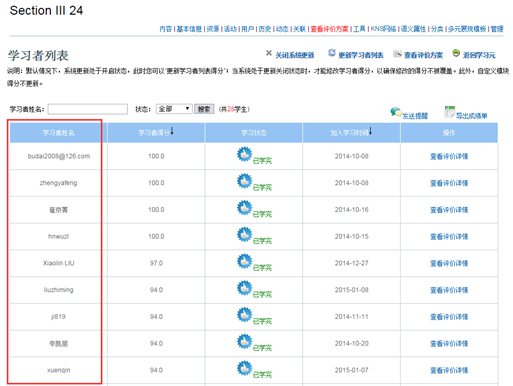Viewport: 513px width, 386px height.
Task: Open the 内容 tab
Action: pyautogui.click(x=165, y=29)
